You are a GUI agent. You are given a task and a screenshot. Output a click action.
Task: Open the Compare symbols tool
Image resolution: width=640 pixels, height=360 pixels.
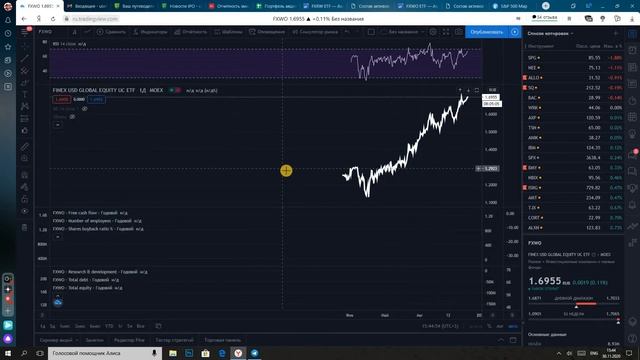111,32
